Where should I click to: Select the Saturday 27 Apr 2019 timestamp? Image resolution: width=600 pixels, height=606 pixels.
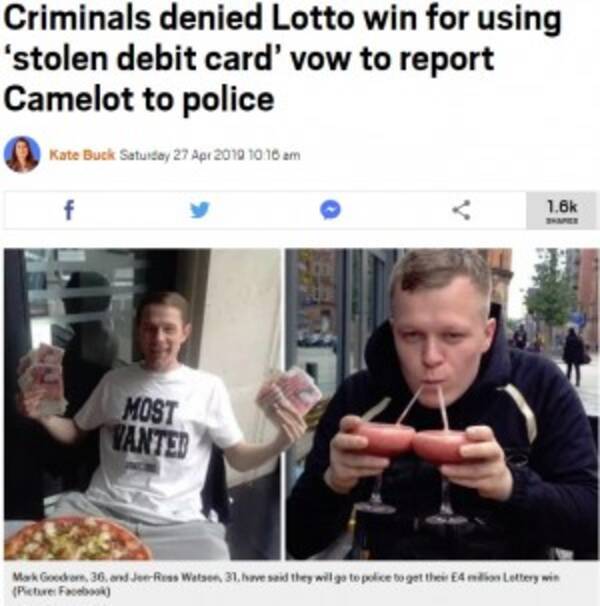210,155
